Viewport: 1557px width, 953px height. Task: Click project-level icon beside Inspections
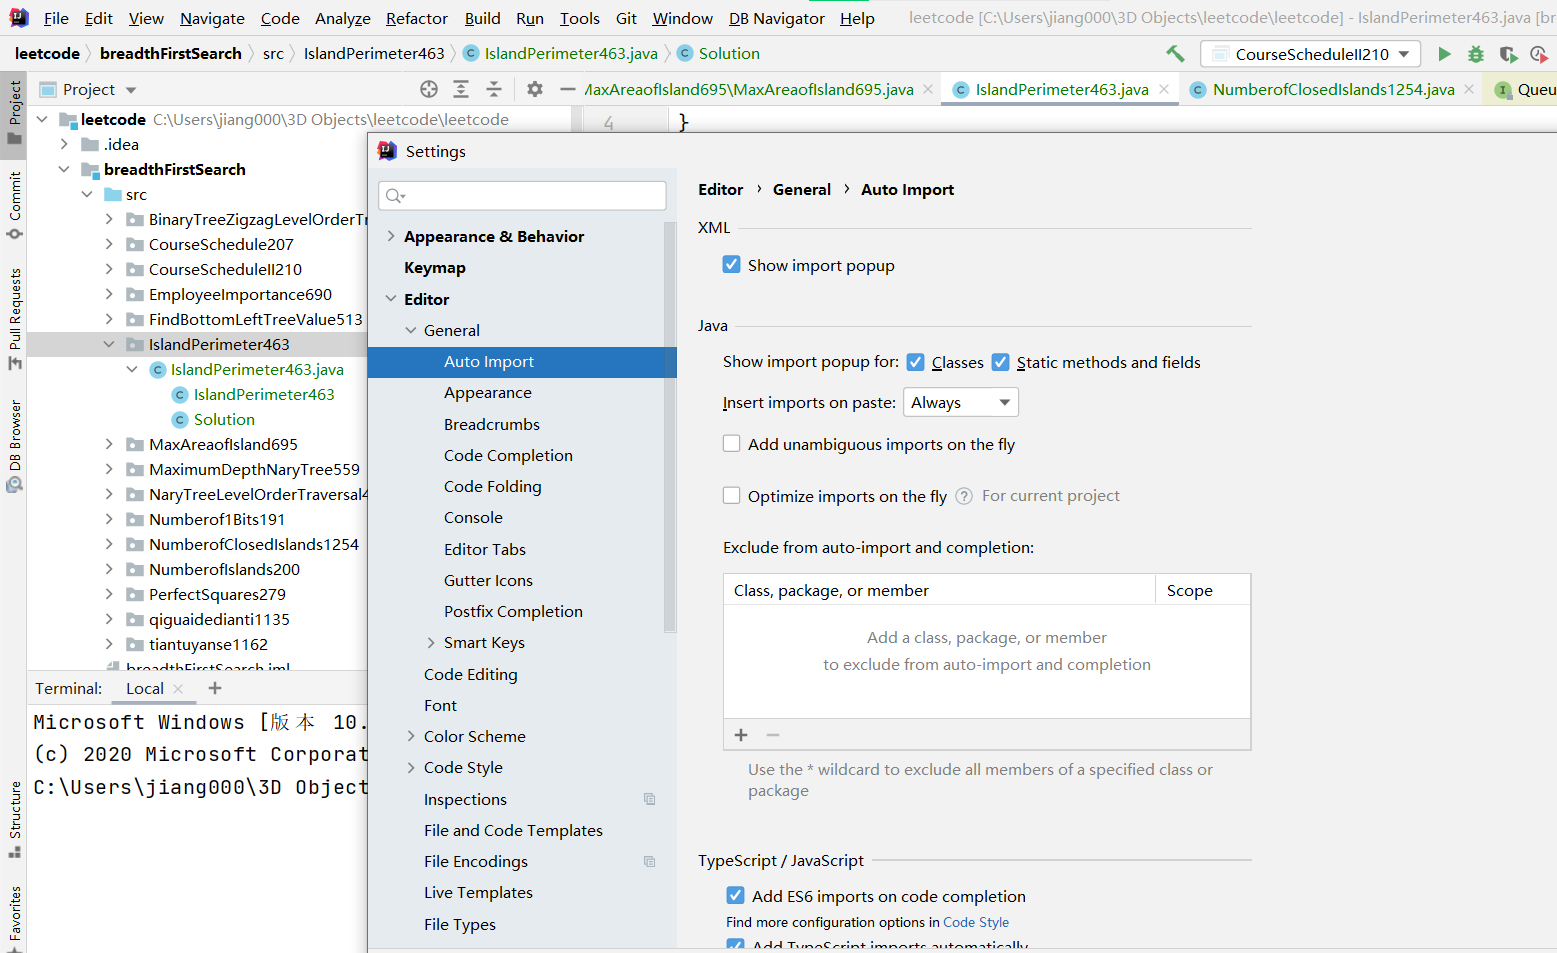pos(649,799)
